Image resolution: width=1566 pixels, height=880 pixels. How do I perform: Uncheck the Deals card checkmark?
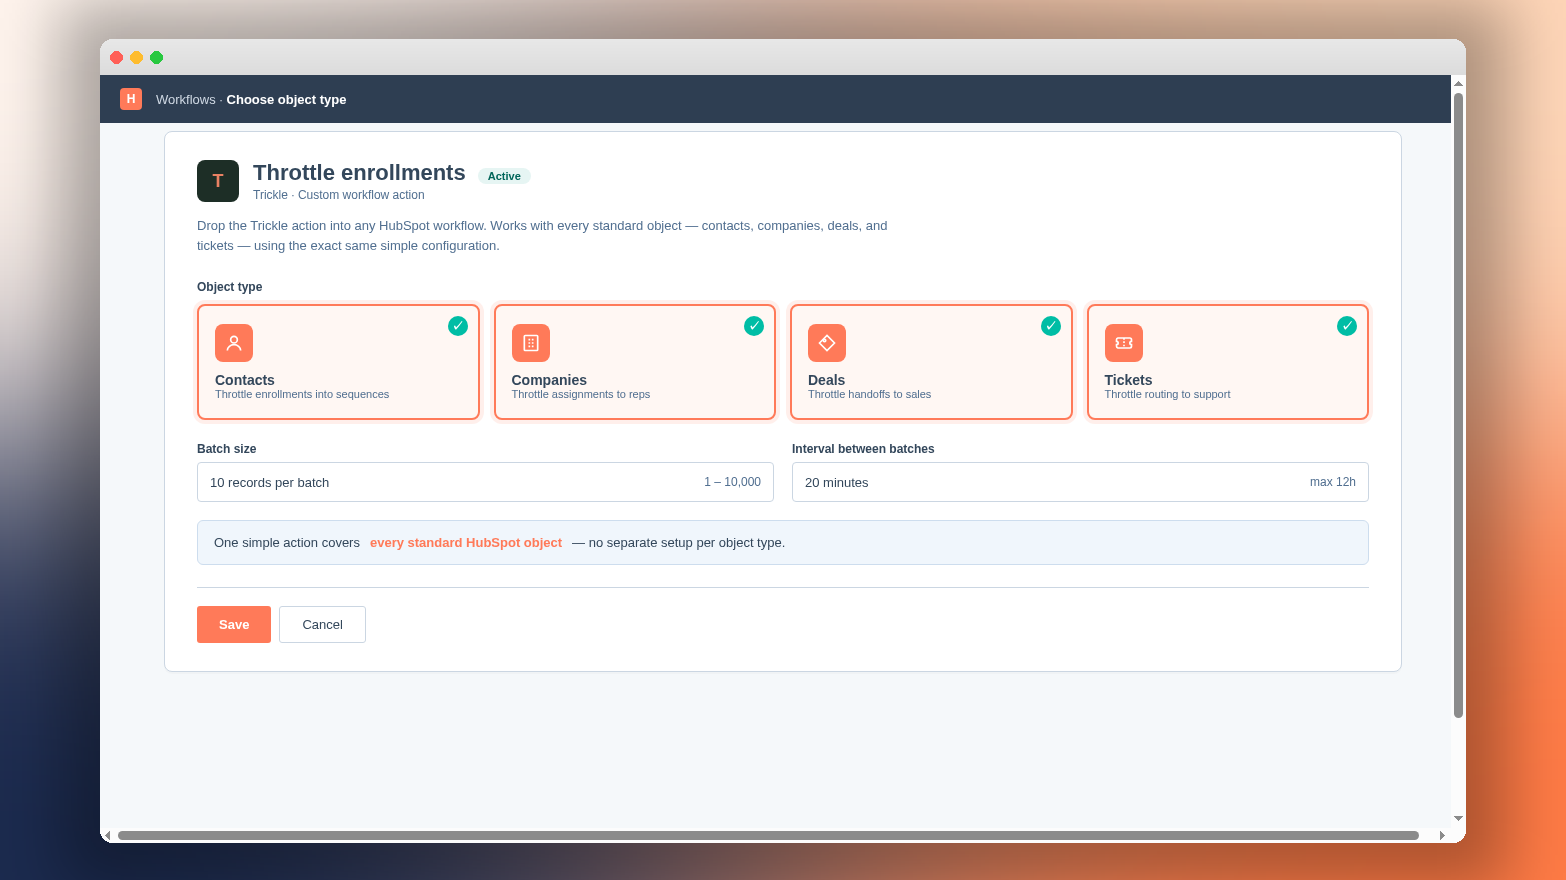pyautogui.click(x=1051, y=326)
